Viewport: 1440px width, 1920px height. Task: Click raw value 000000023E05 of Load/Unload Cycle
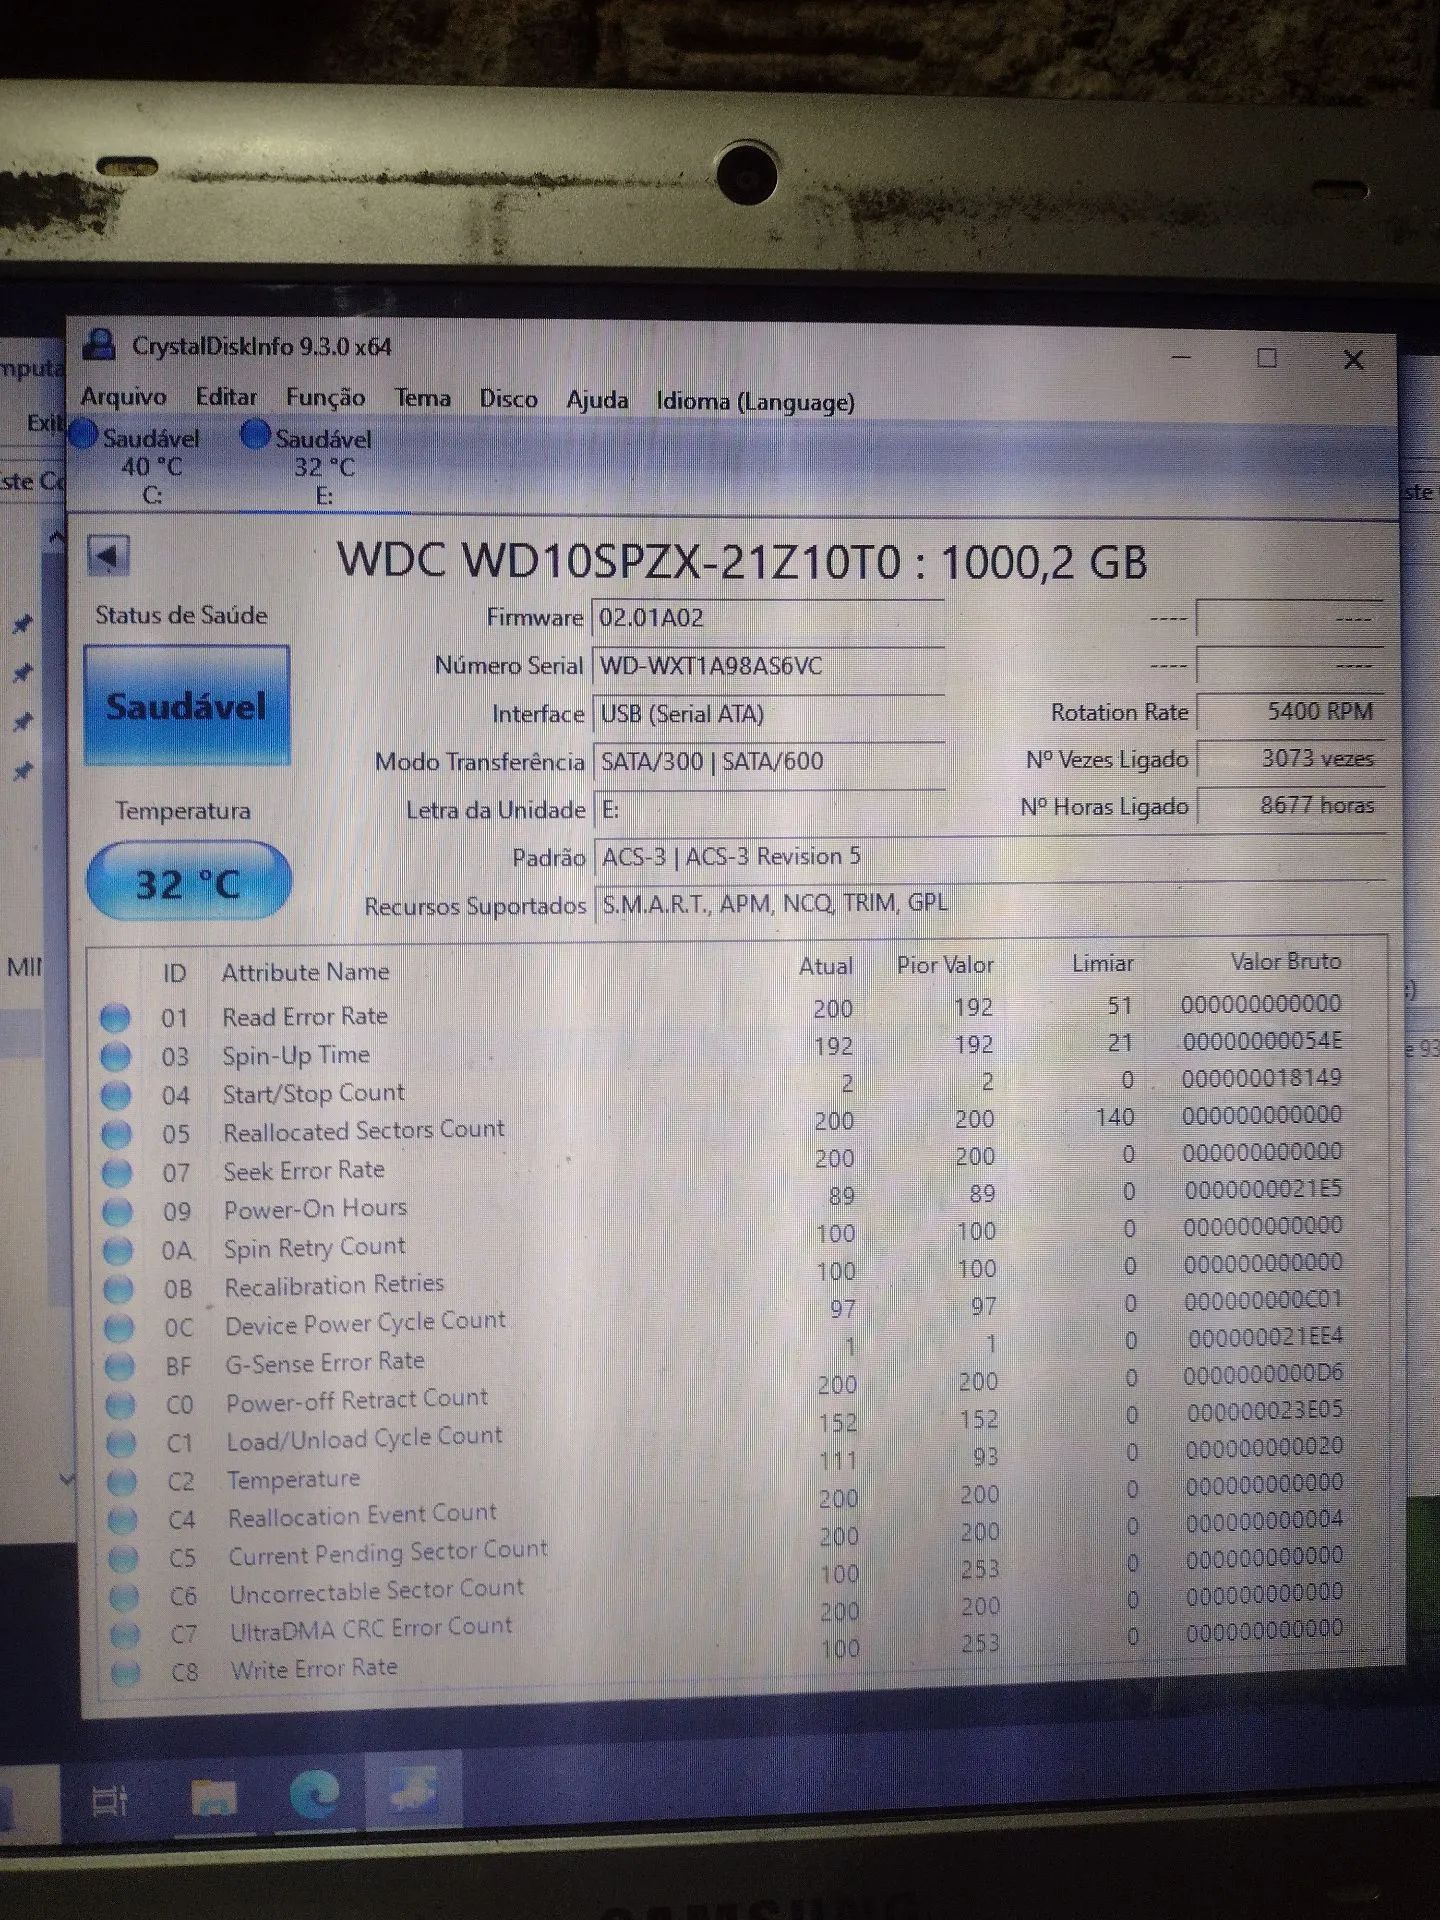[1265, 1410]
